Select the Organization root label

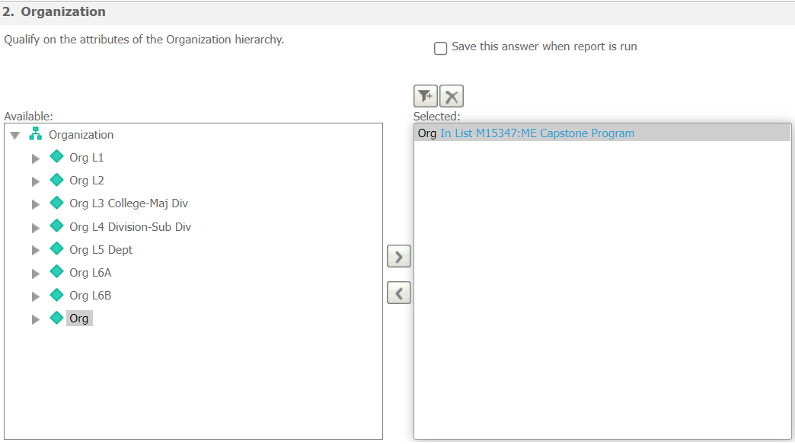(81, 135)
